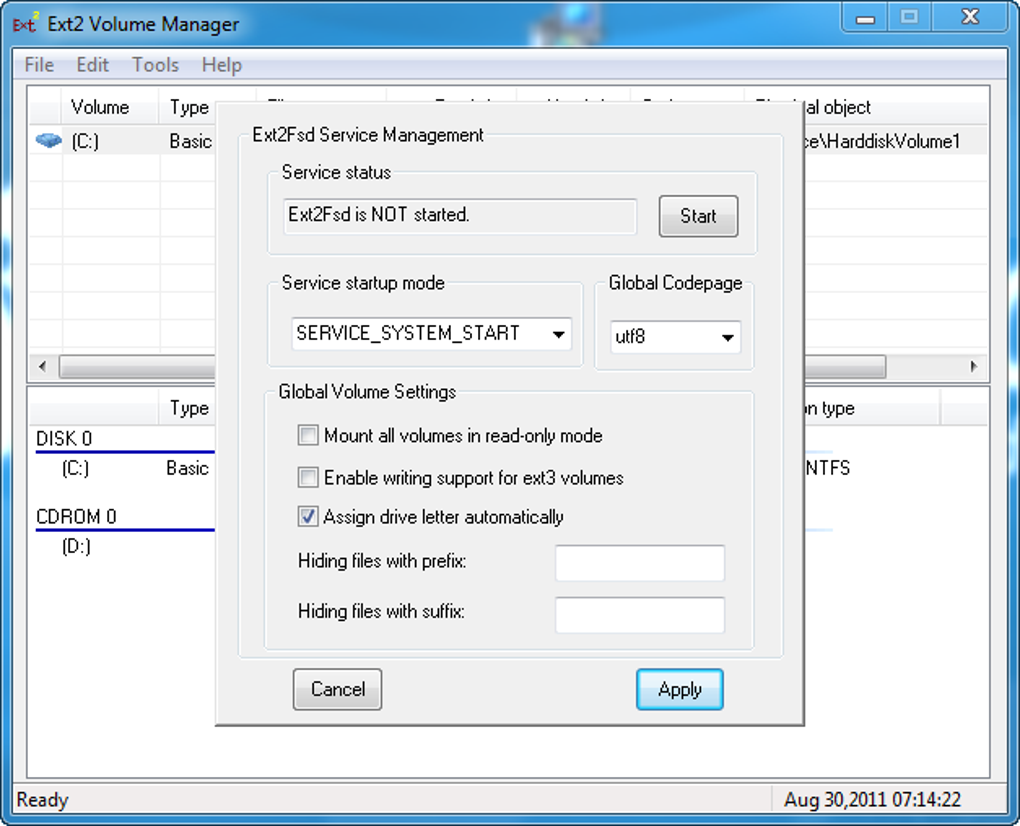The image size is (1020, 826).
Task: Focus the Hiding files with suffix field
Action: tap(639, 615)
